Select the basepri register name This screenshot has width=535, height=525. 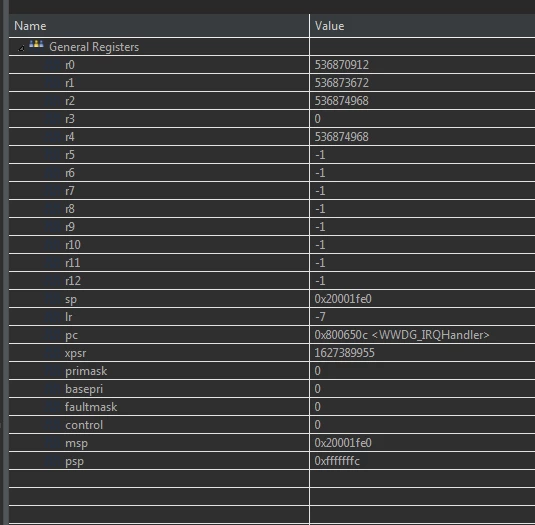point(84,389)
